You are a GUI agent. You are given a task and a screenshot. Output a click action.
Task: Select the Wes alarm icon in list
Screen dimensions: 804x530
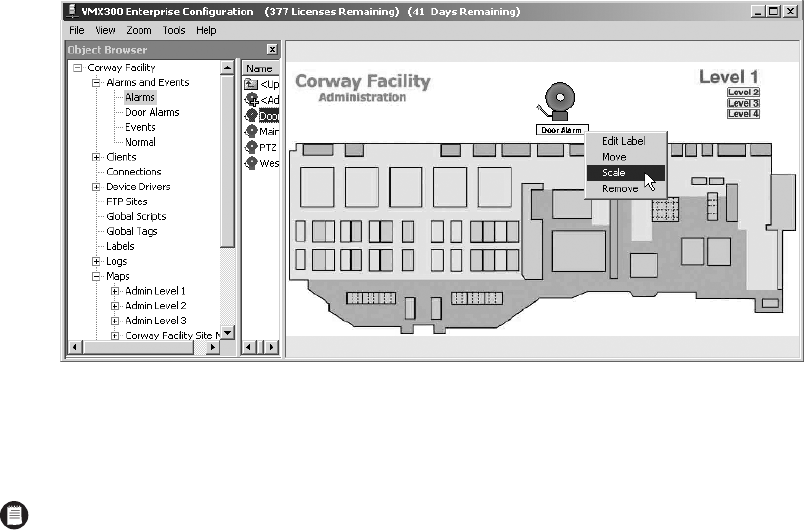coord(251,162)
